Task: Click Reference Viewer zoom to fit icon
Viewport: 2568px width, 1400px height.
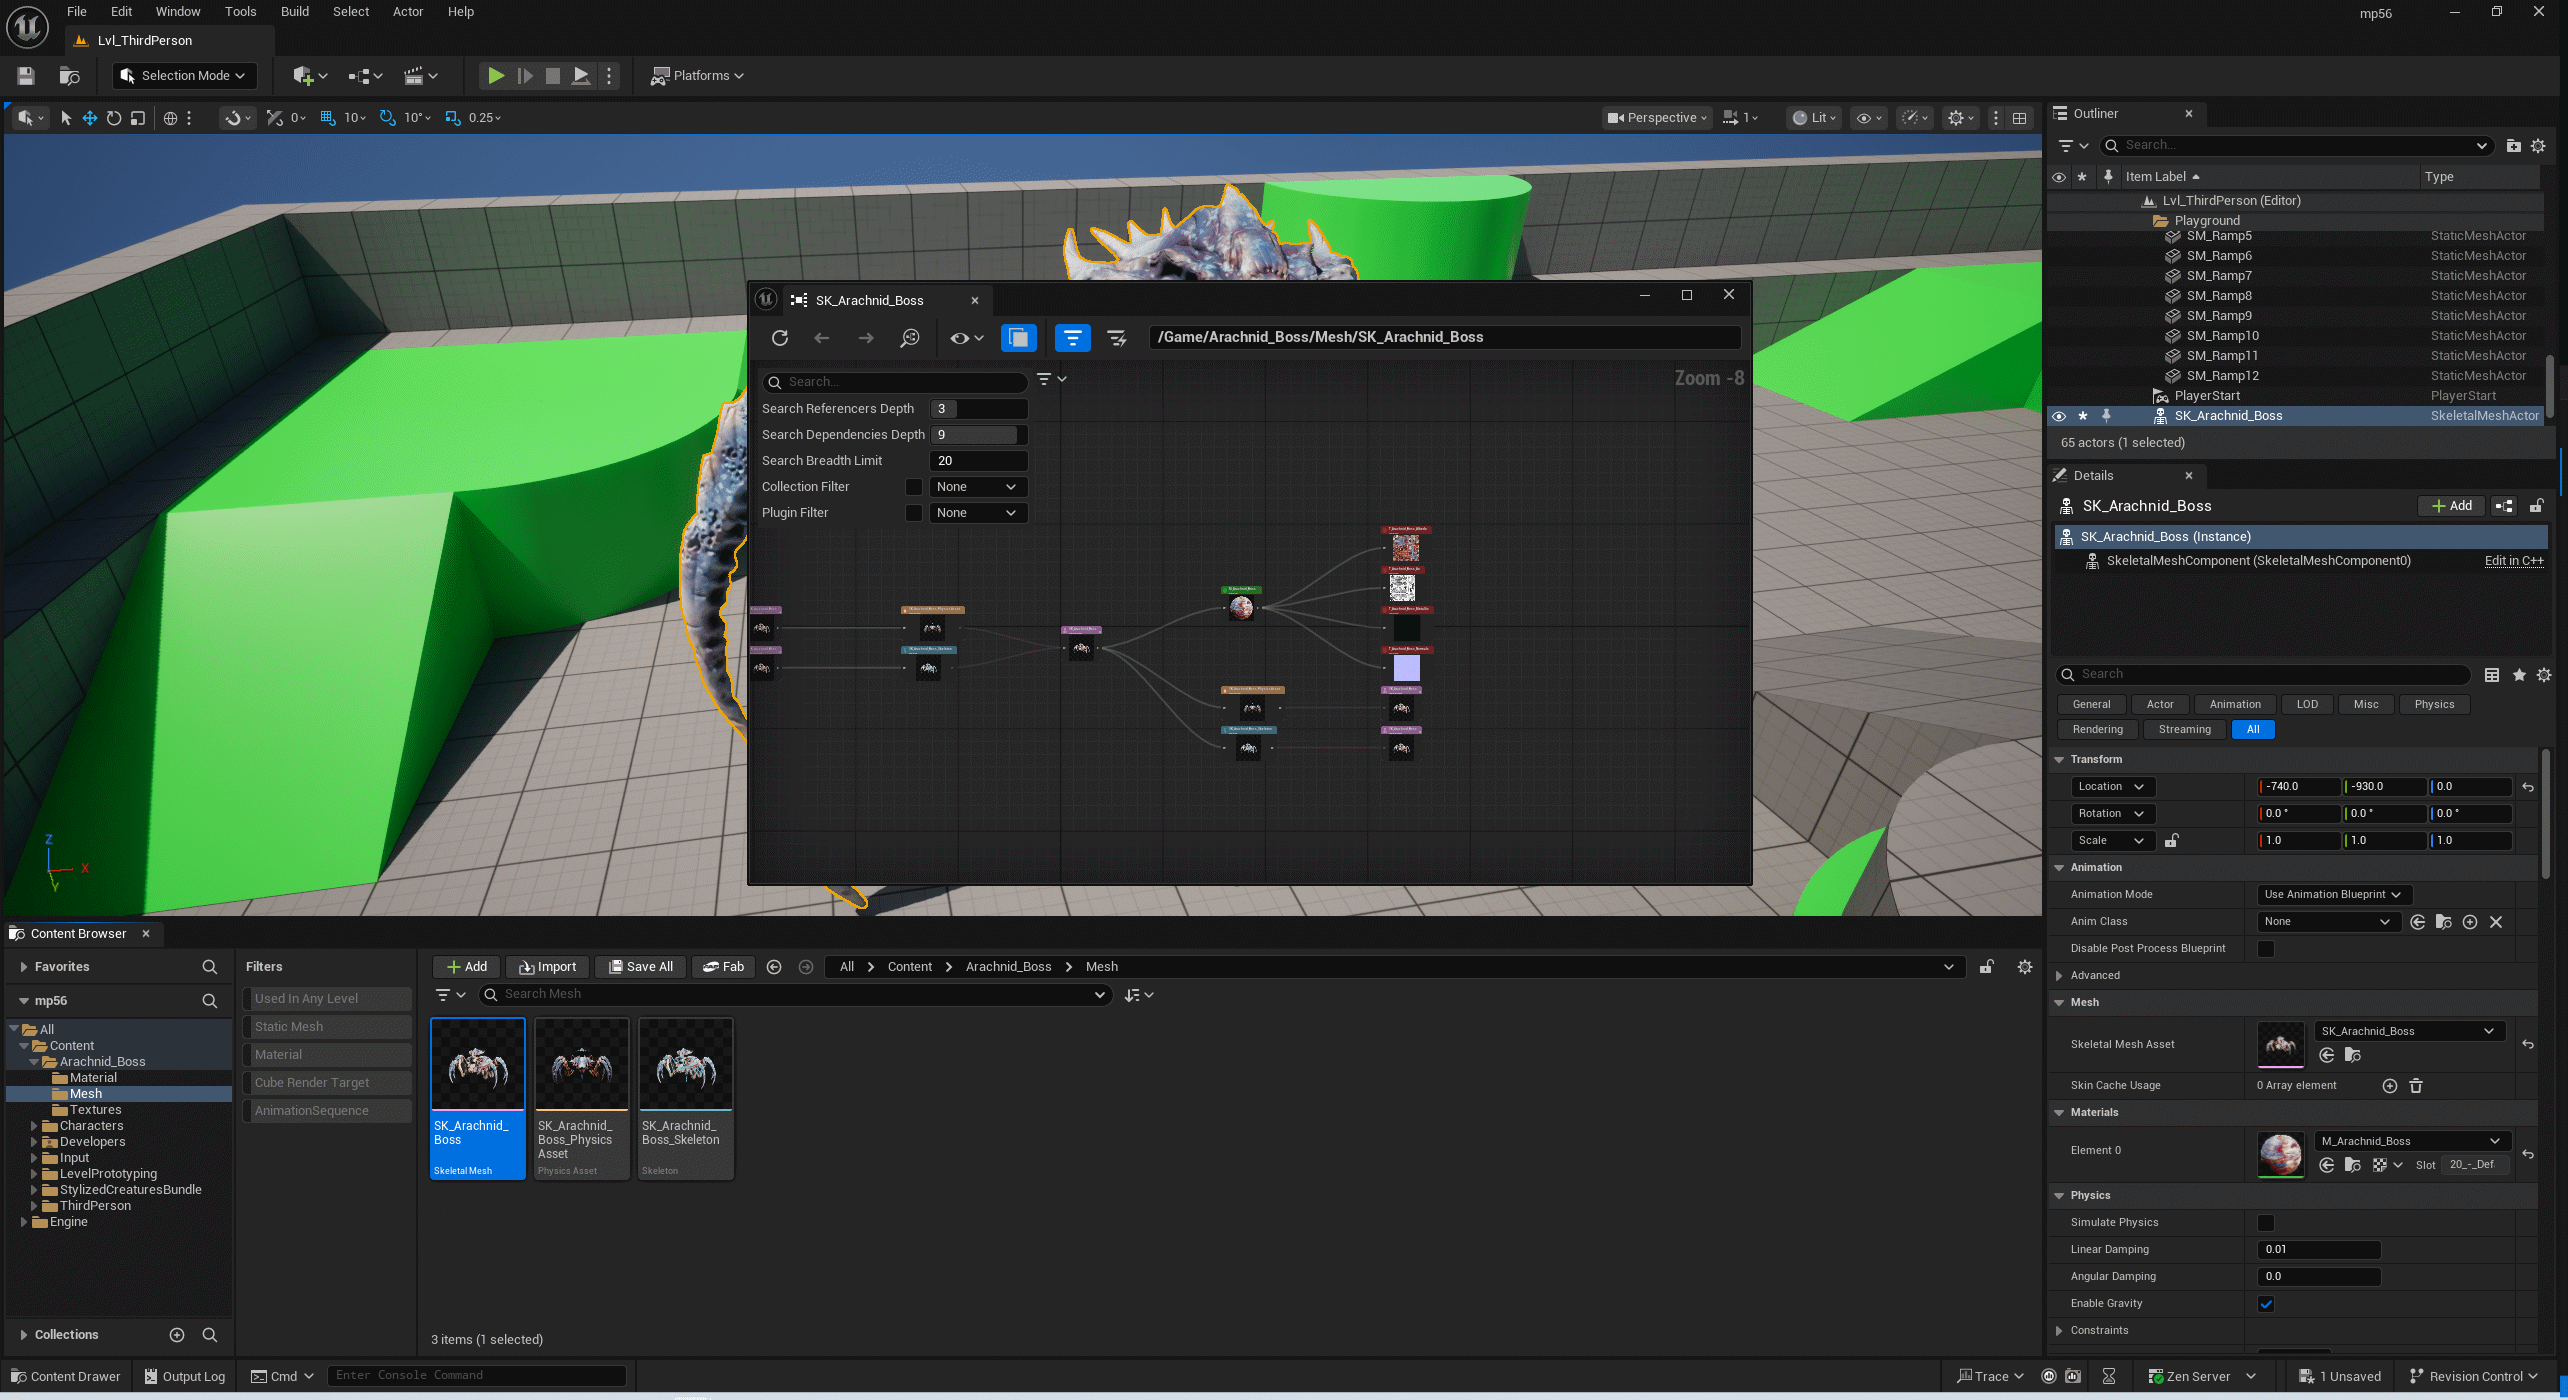Action: (x=909, y=338)
